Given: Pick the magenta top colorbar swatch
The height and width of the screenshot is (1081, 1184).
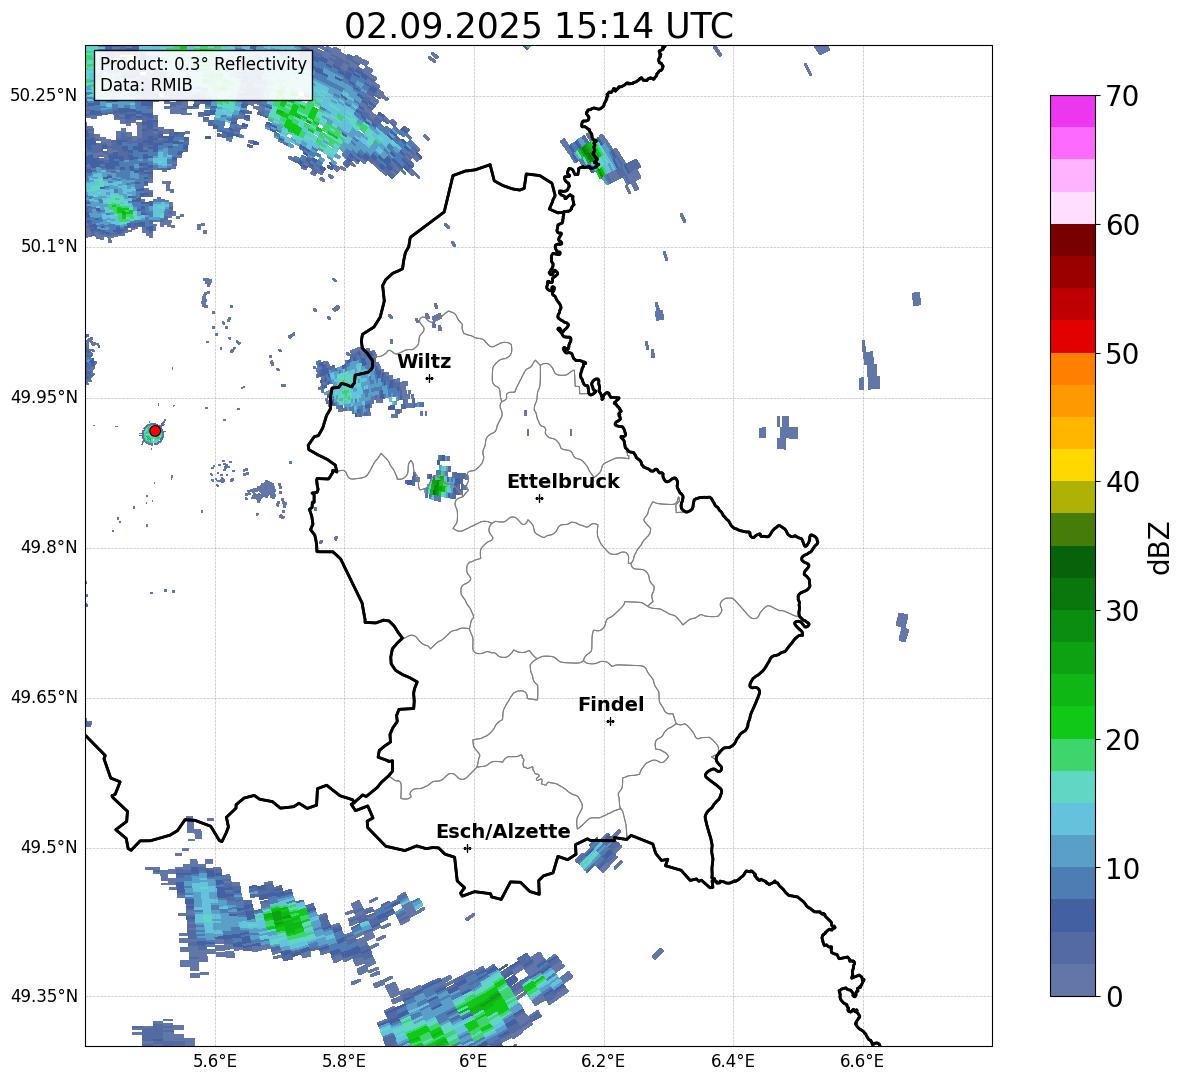Looking at the screenshot, I should (1072, 111).
